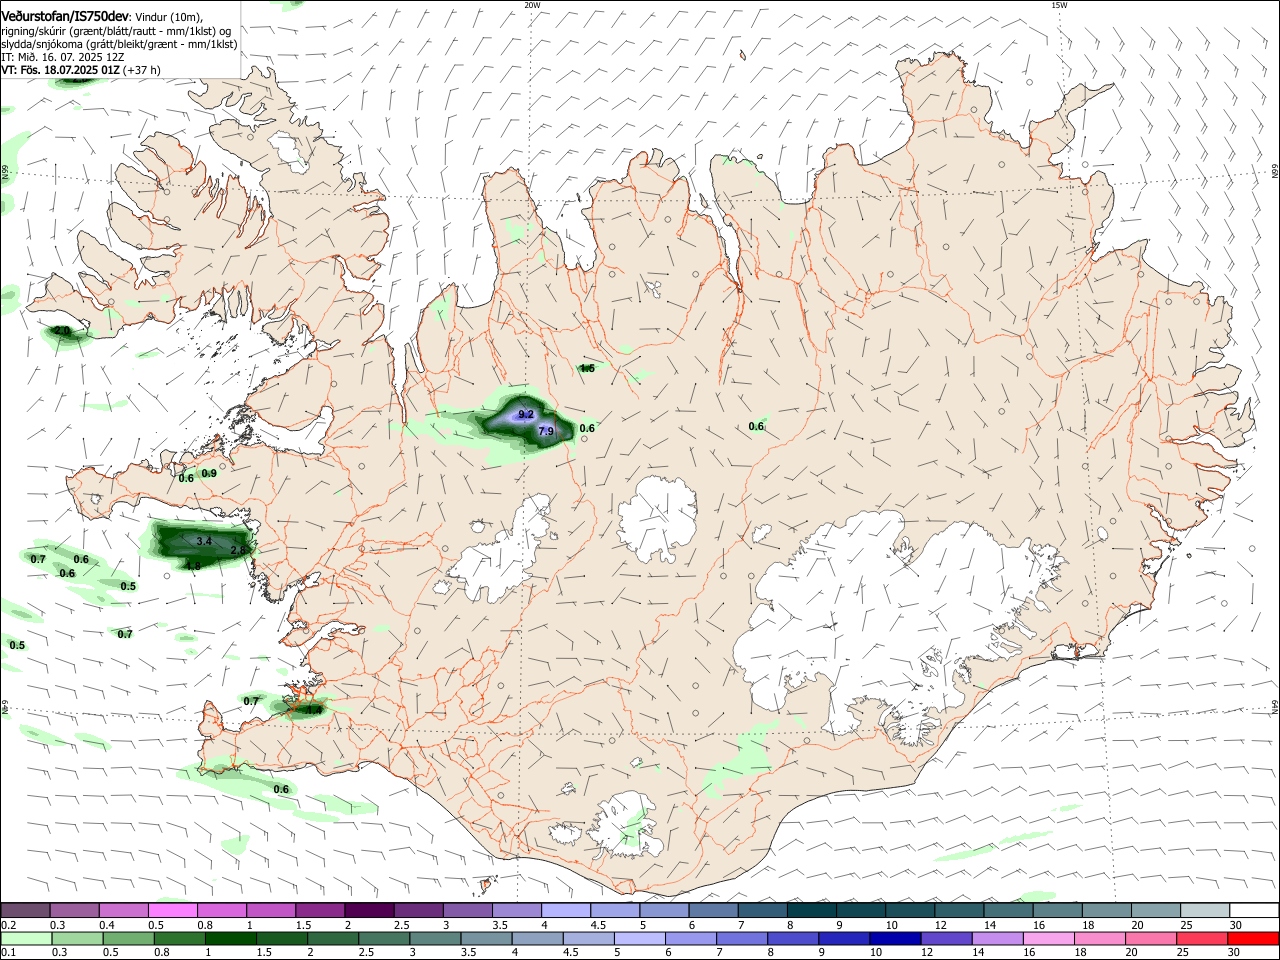
Task: Click the navy blue 10–12 swatch, lower legend
Action: (x=894, y=938)
